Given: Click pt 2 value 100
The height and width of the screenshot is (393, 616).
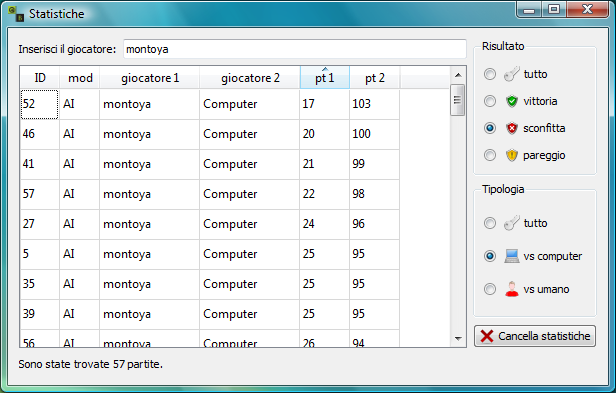Looking at the screenshot, I should [374, 134].
